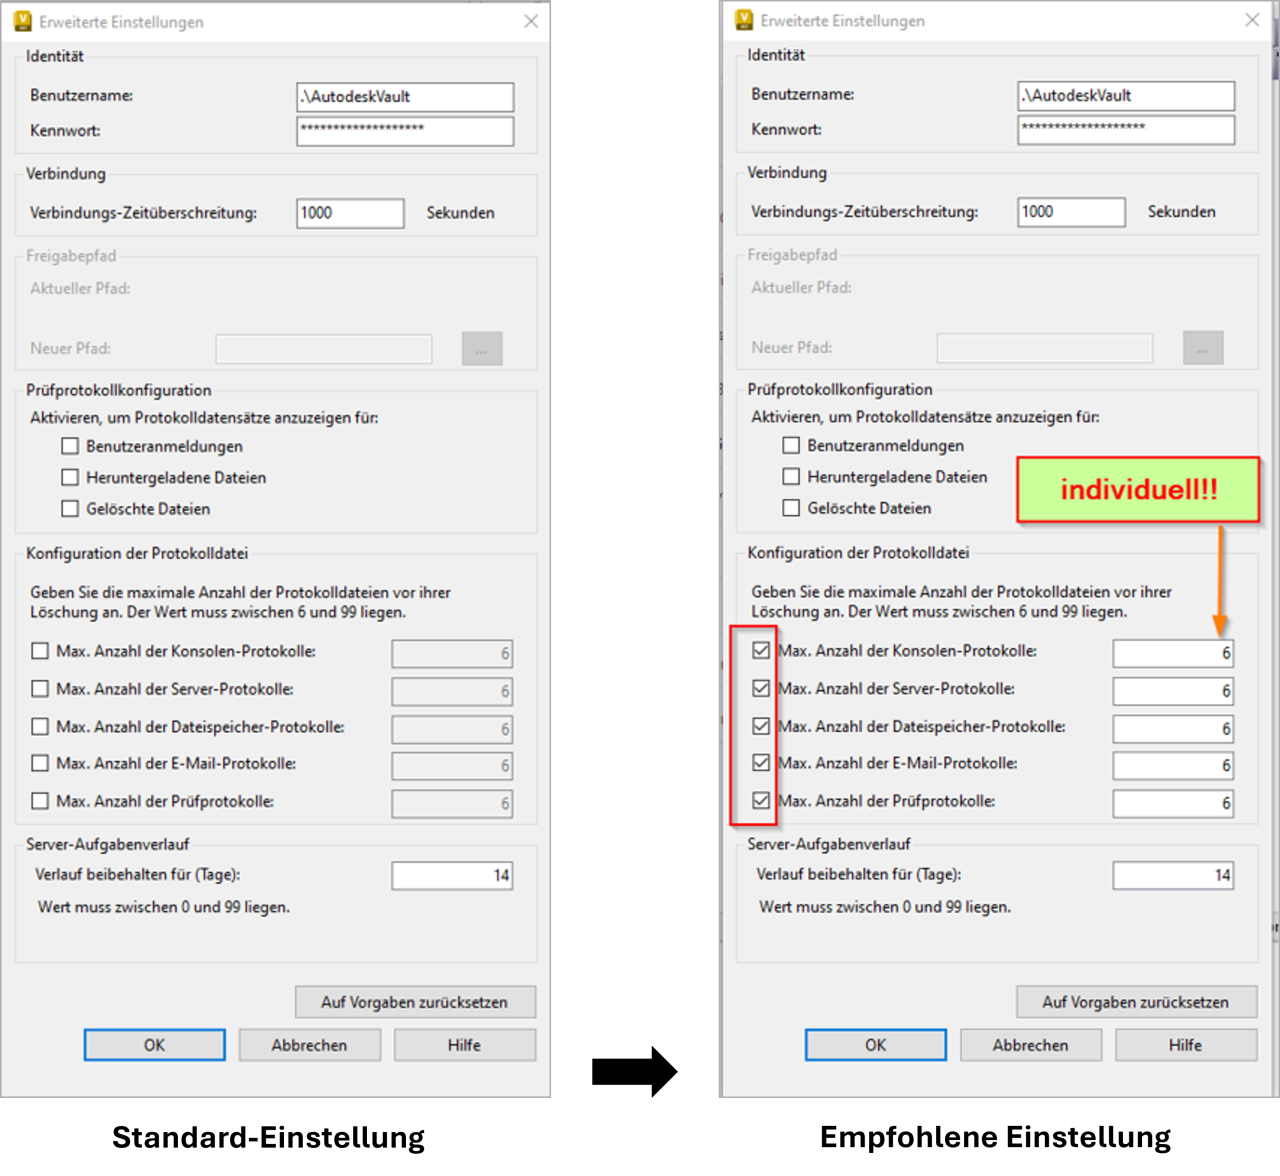Click Abbrechen in left dialog
Image resolution: width=1280 pixels, height=1176 pixels.
pyautogui.click(x=310, y=1045)
